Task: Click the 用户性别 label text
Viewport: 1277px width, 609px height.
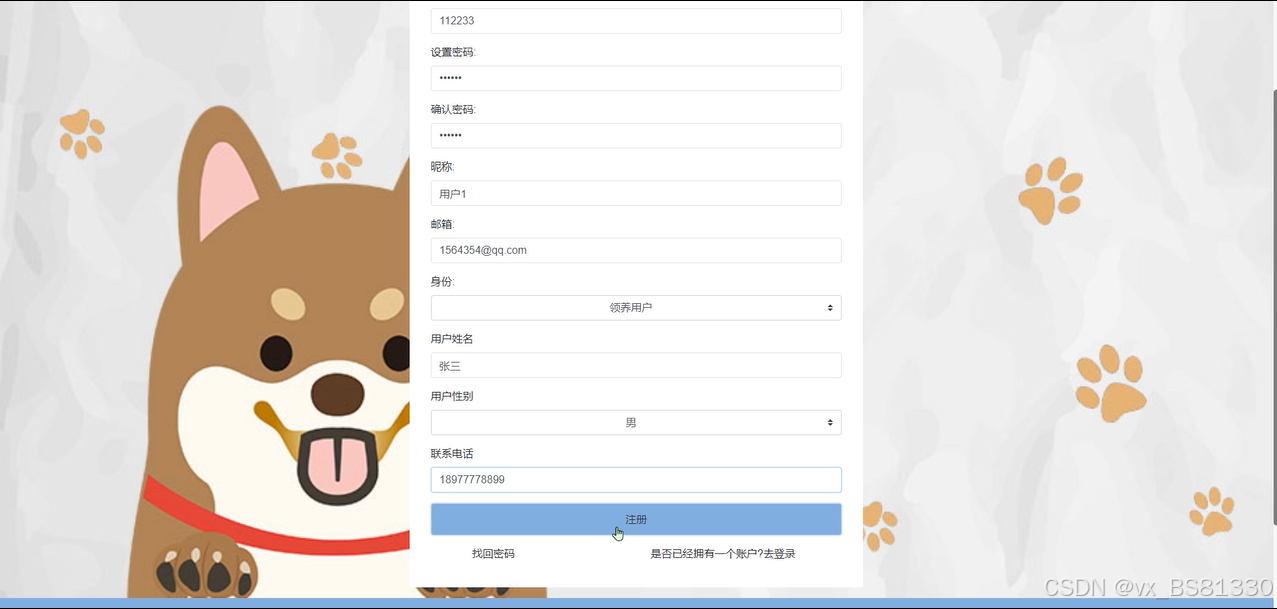Action: tap(452, 396)
